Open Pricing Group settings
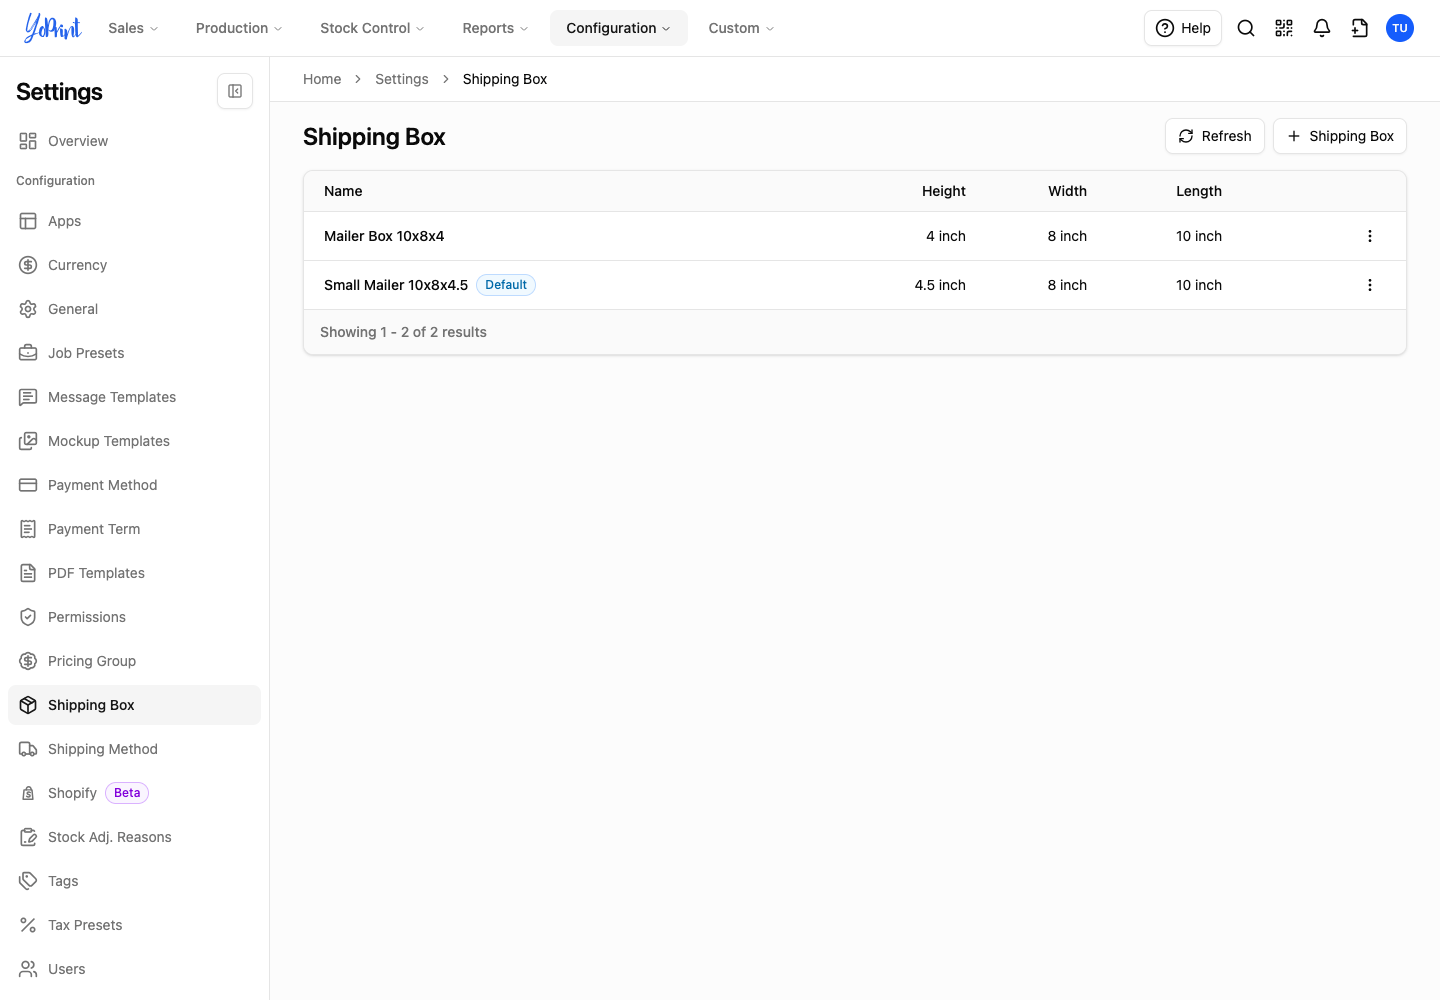The height and width of the screenshot is (1000, 1440). [x=134, y=661]
